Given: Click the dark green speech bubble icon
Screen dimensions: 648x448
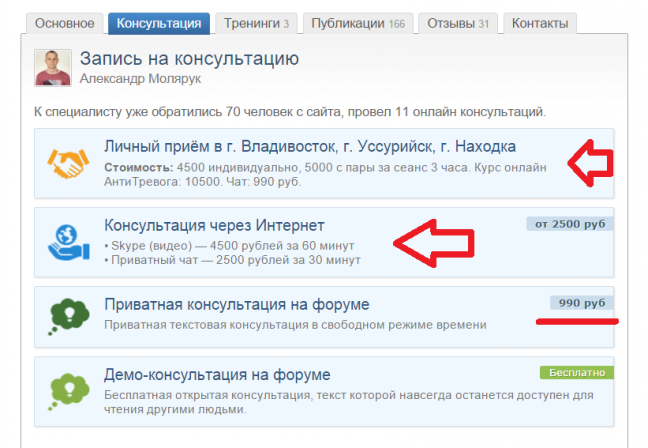Looking at the screenshot, I should point(65,314).
